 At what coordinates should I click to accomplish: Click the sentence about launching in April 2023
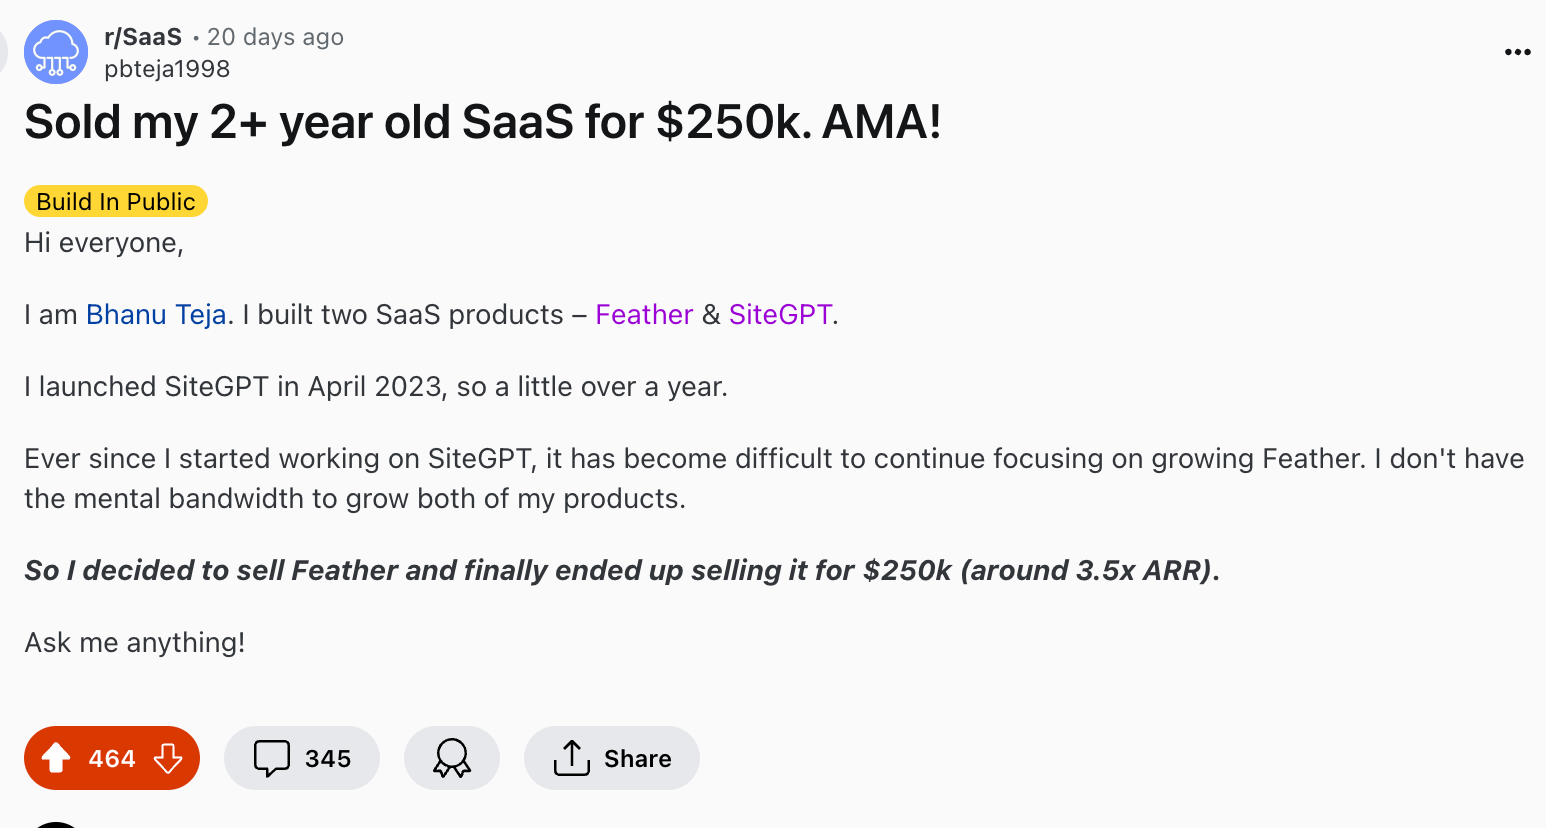(376, 386)
